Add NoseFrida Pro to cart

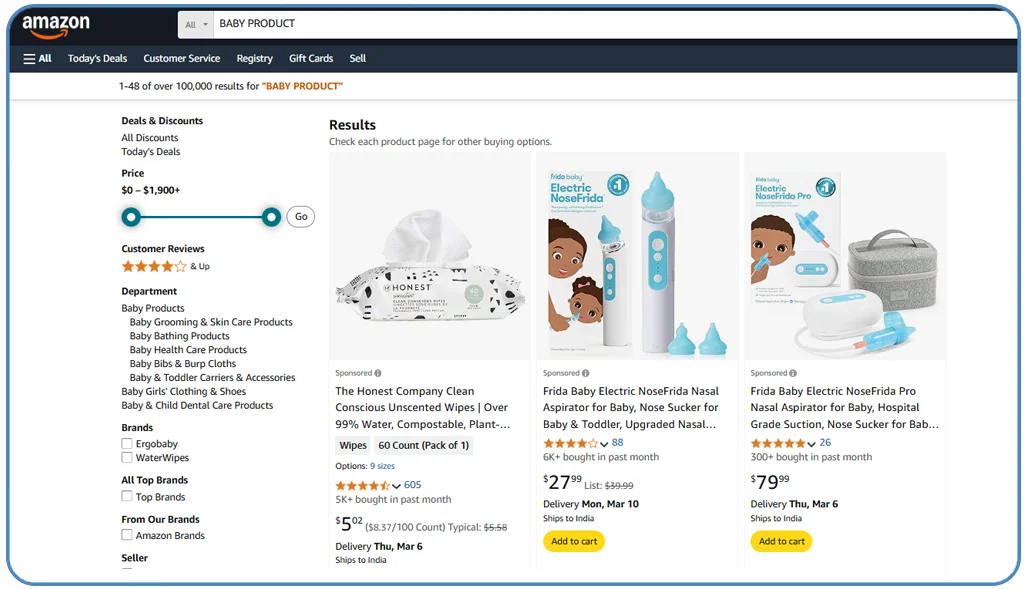pyautogui.click(x=781, y=541)
